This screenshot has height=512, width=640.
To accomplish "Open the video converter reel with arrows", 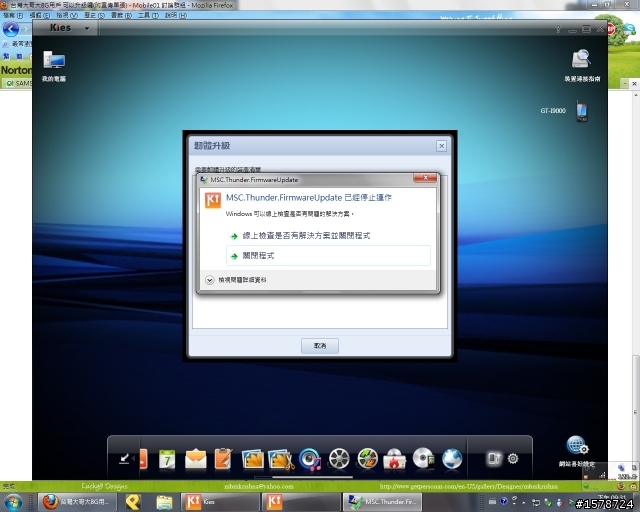I will point(367,459).
